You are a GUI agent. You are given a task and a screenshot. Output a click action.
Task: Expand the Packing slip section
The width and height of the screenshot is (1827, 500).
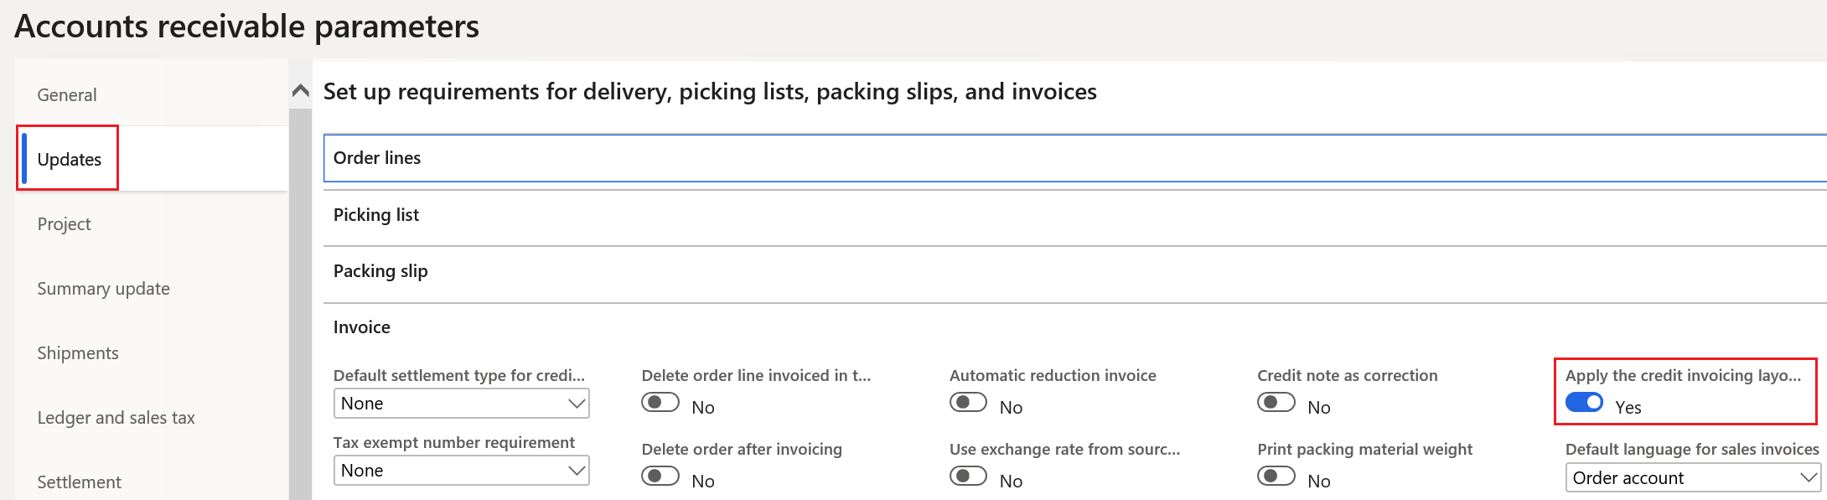(1075, 271)
